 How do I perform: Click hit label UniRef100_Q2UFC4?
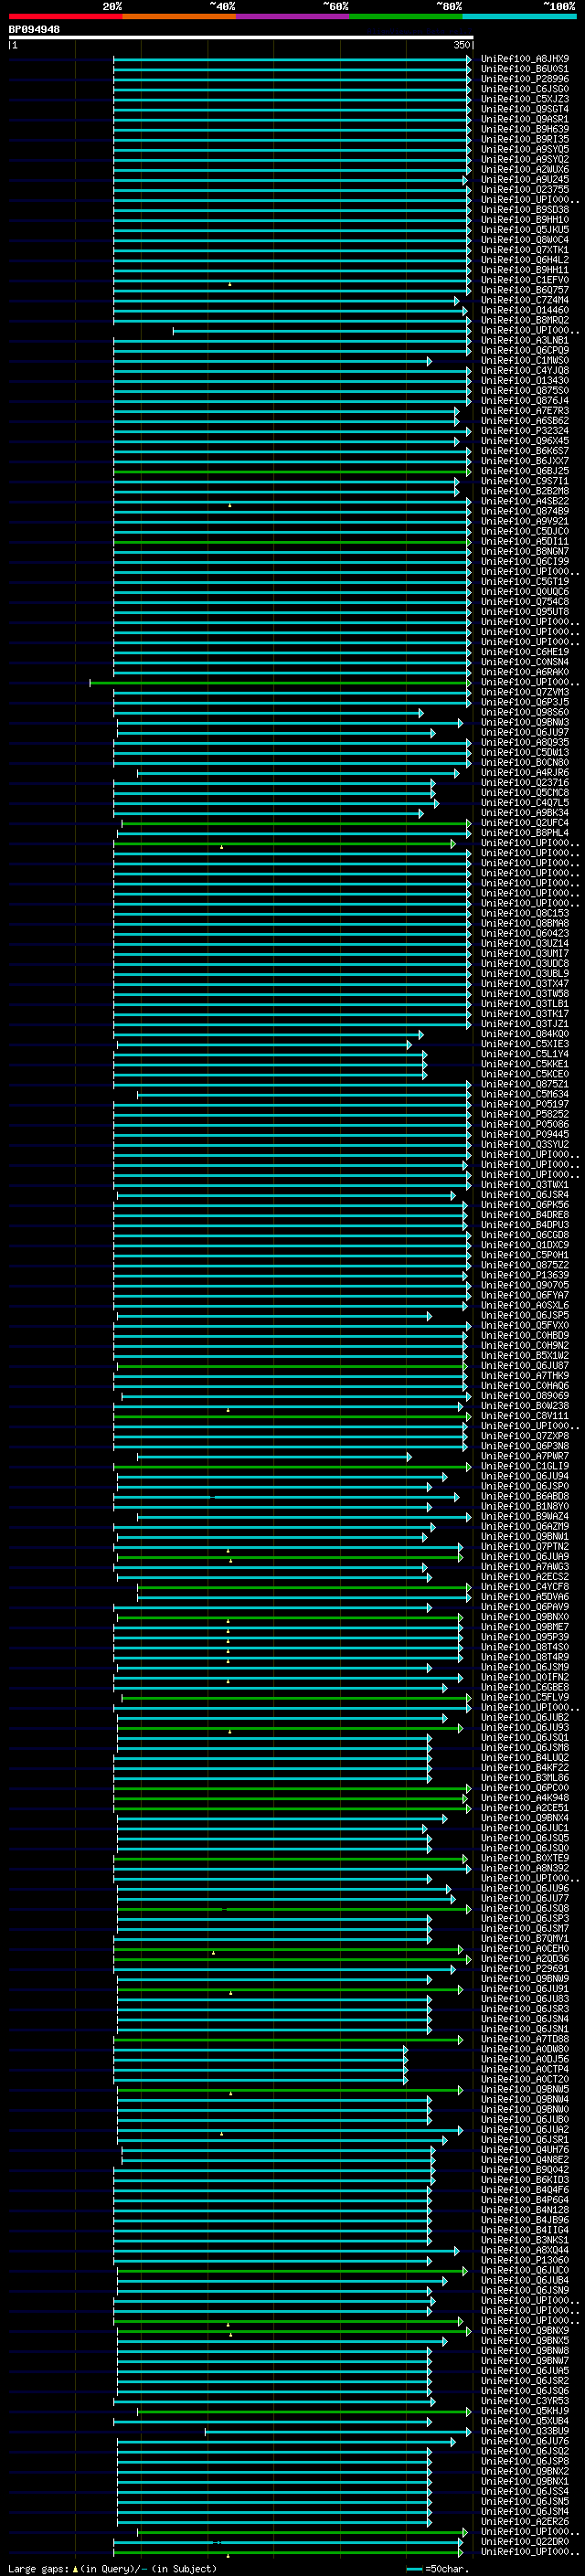click(525, 823)
